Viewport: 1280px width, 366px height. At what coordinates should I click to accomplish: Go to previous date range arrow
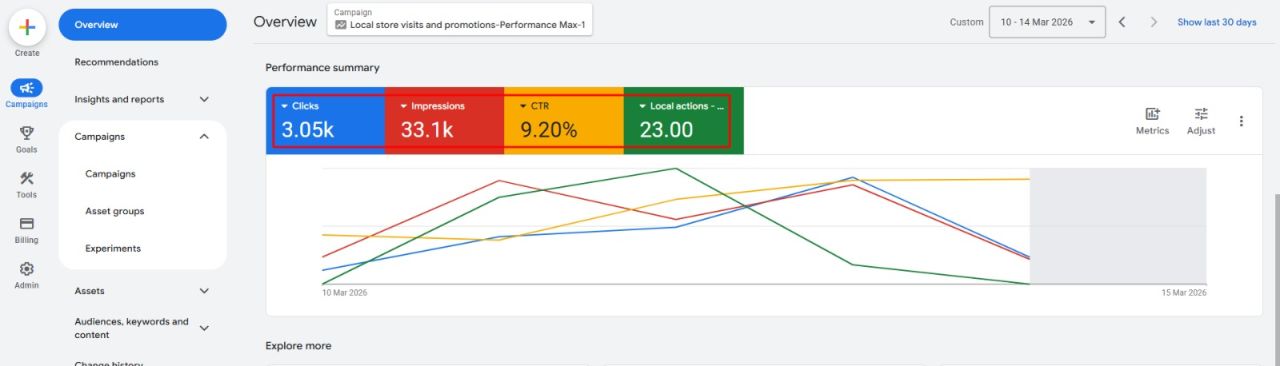click(1122, 22)
